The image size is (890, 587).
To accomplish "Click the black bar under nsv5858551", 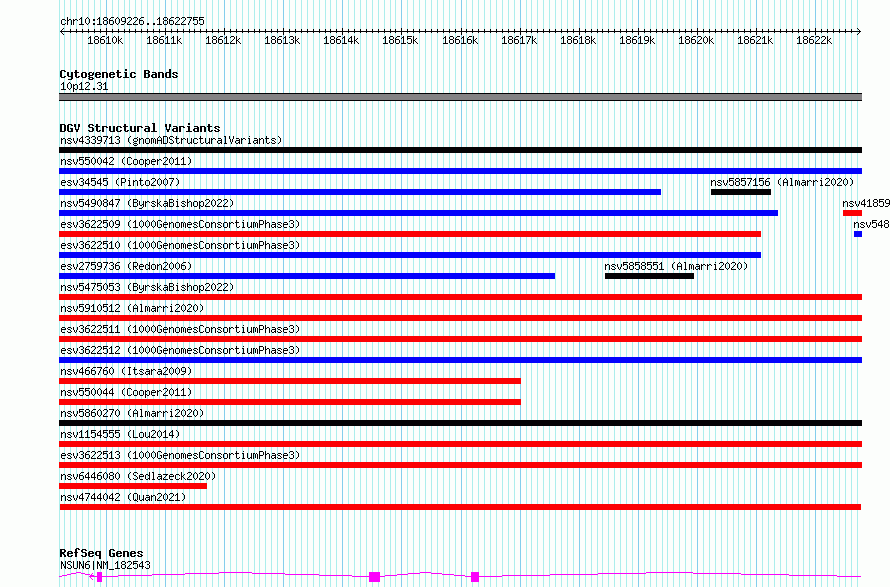I will (x=649, y=276).
